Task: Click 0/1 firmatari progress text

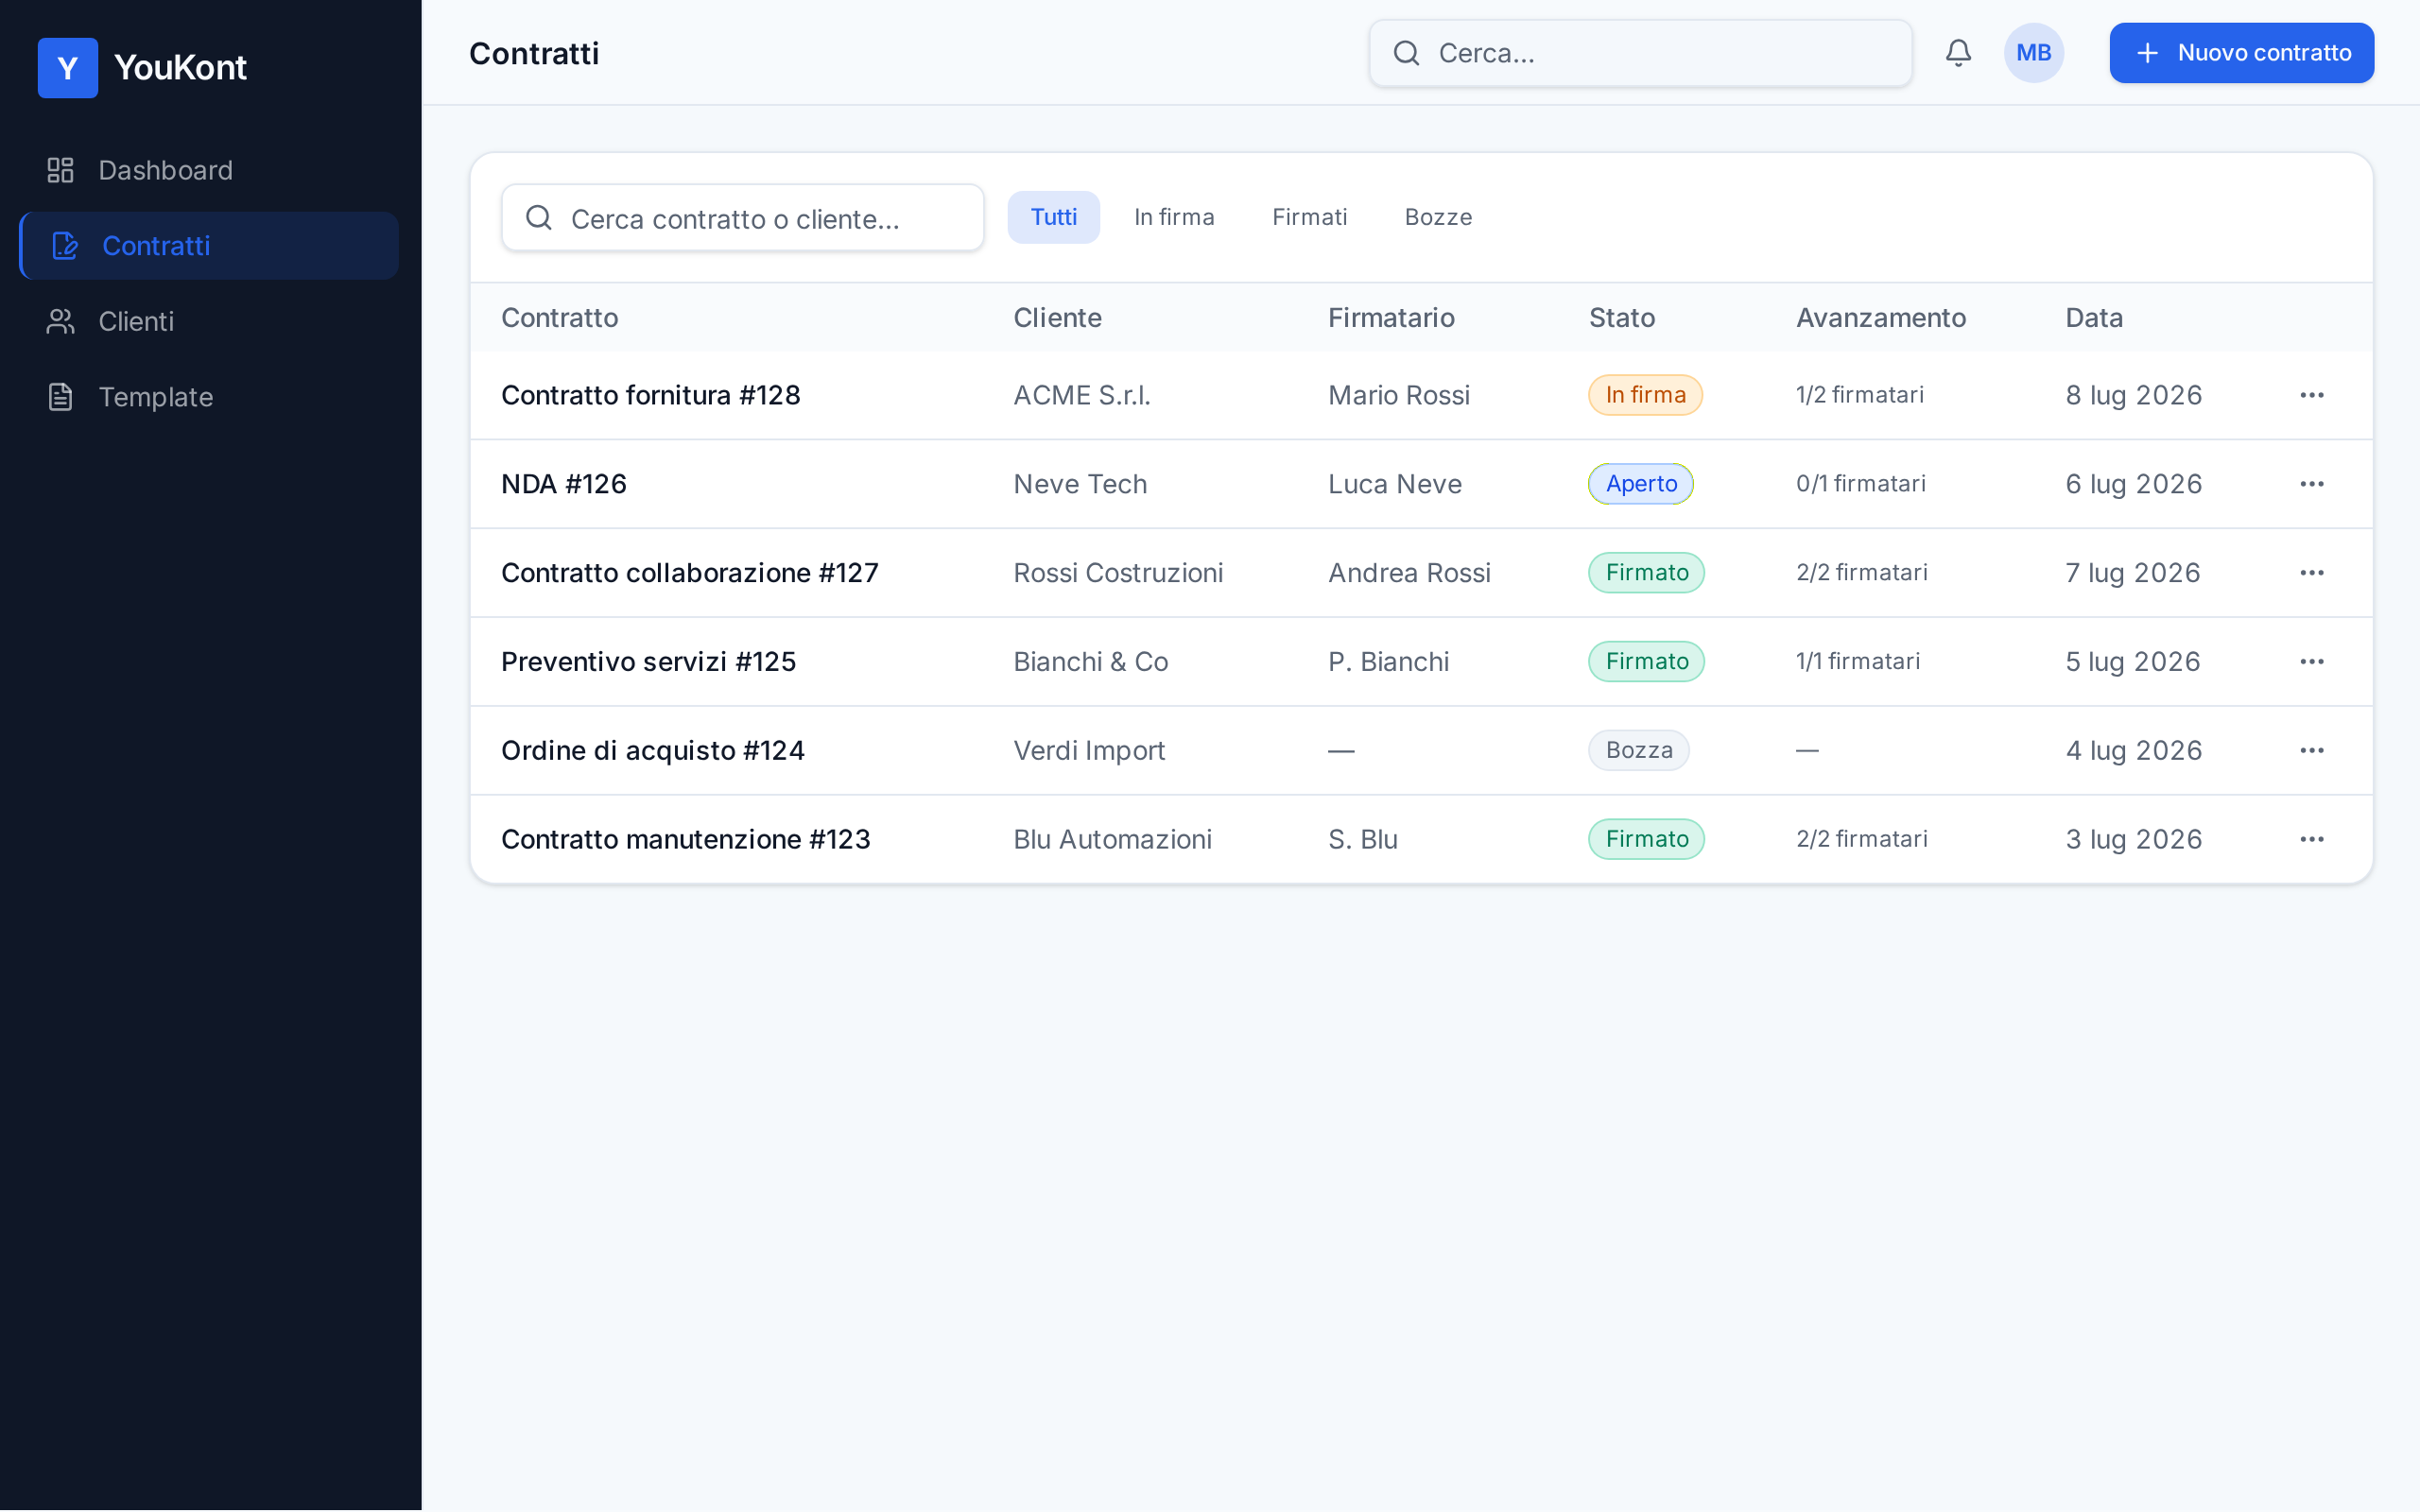Action: [x=1860, y=484]
